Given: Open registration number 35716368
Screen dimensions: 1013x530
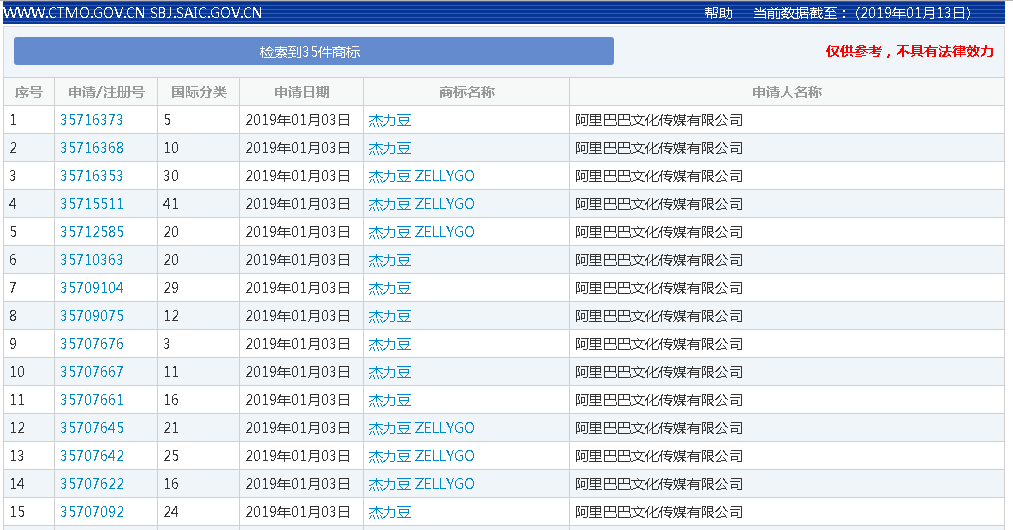Looking at the screenshot, I should click(x=92, y=148).
